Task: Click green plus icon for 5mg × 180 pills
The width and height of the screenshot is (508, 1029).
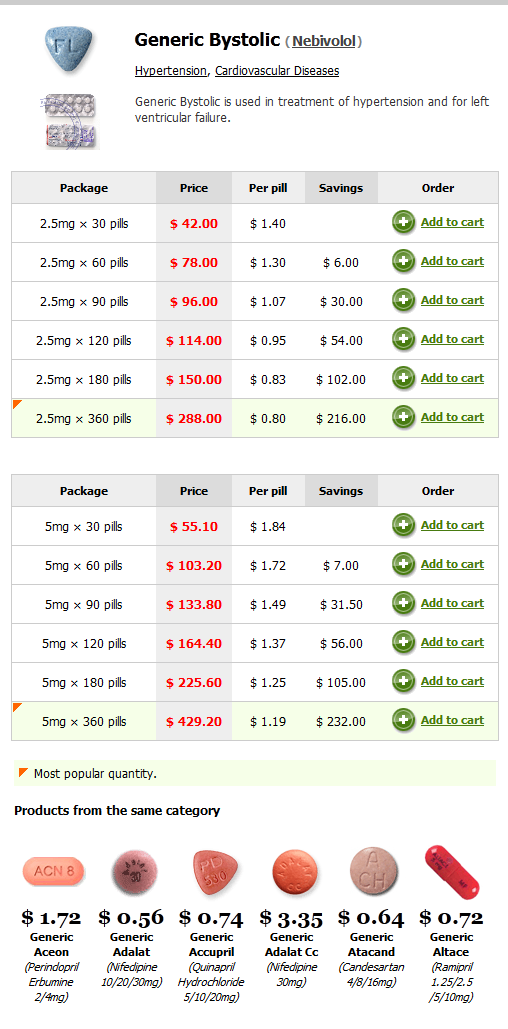Action: 403,681
